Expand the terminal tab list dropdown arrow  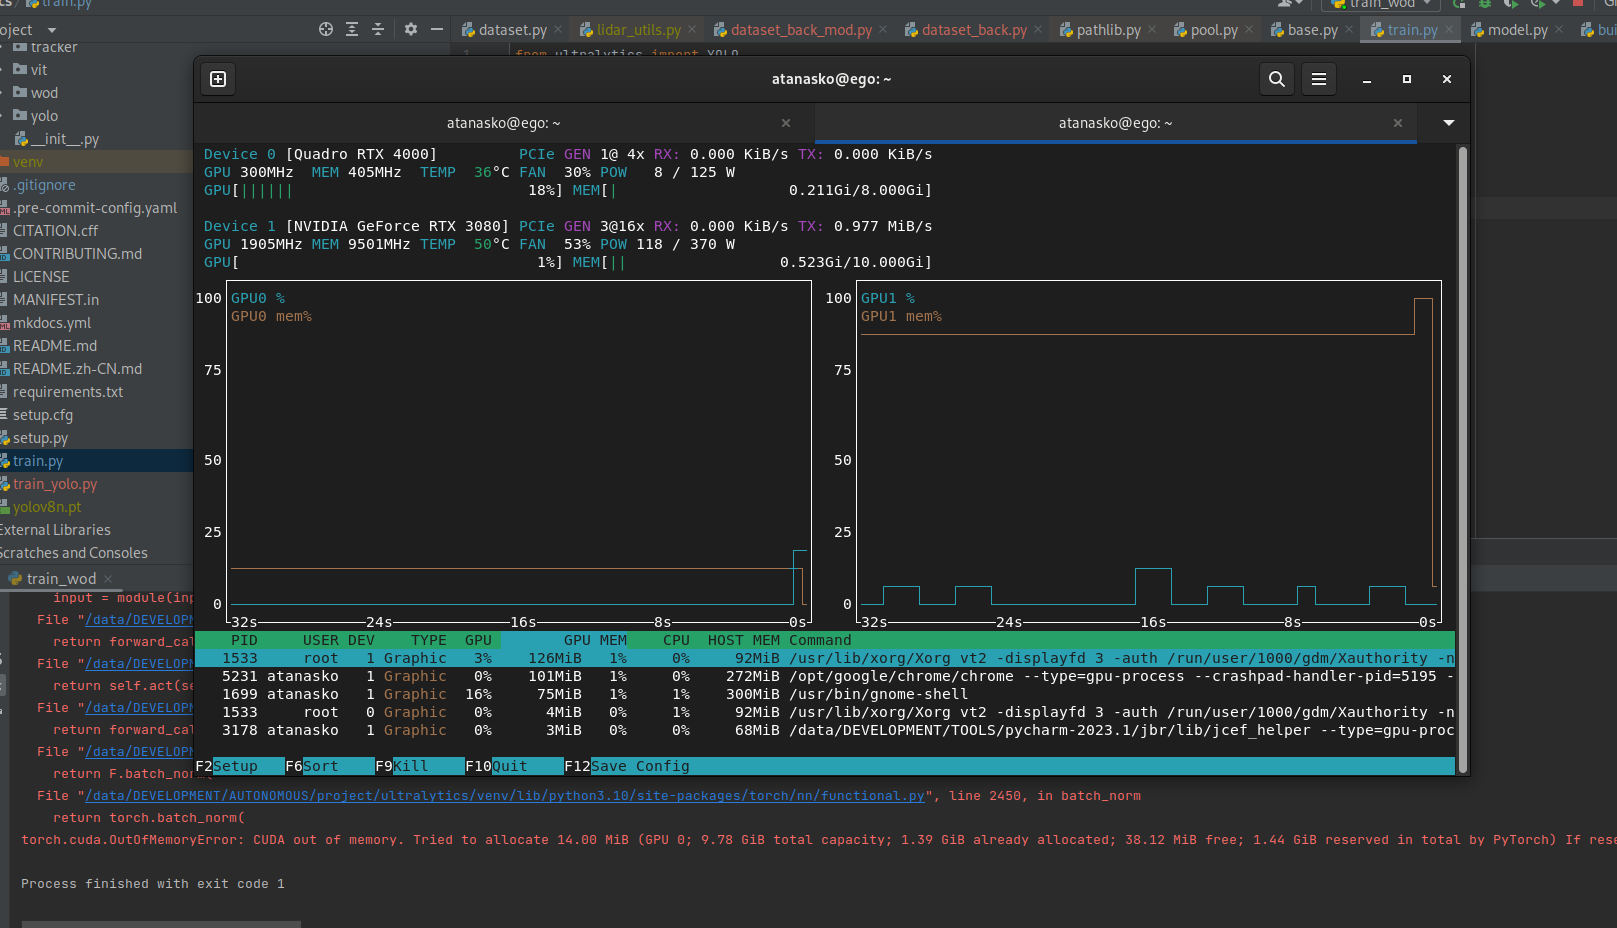click(x=1448, y=123)
